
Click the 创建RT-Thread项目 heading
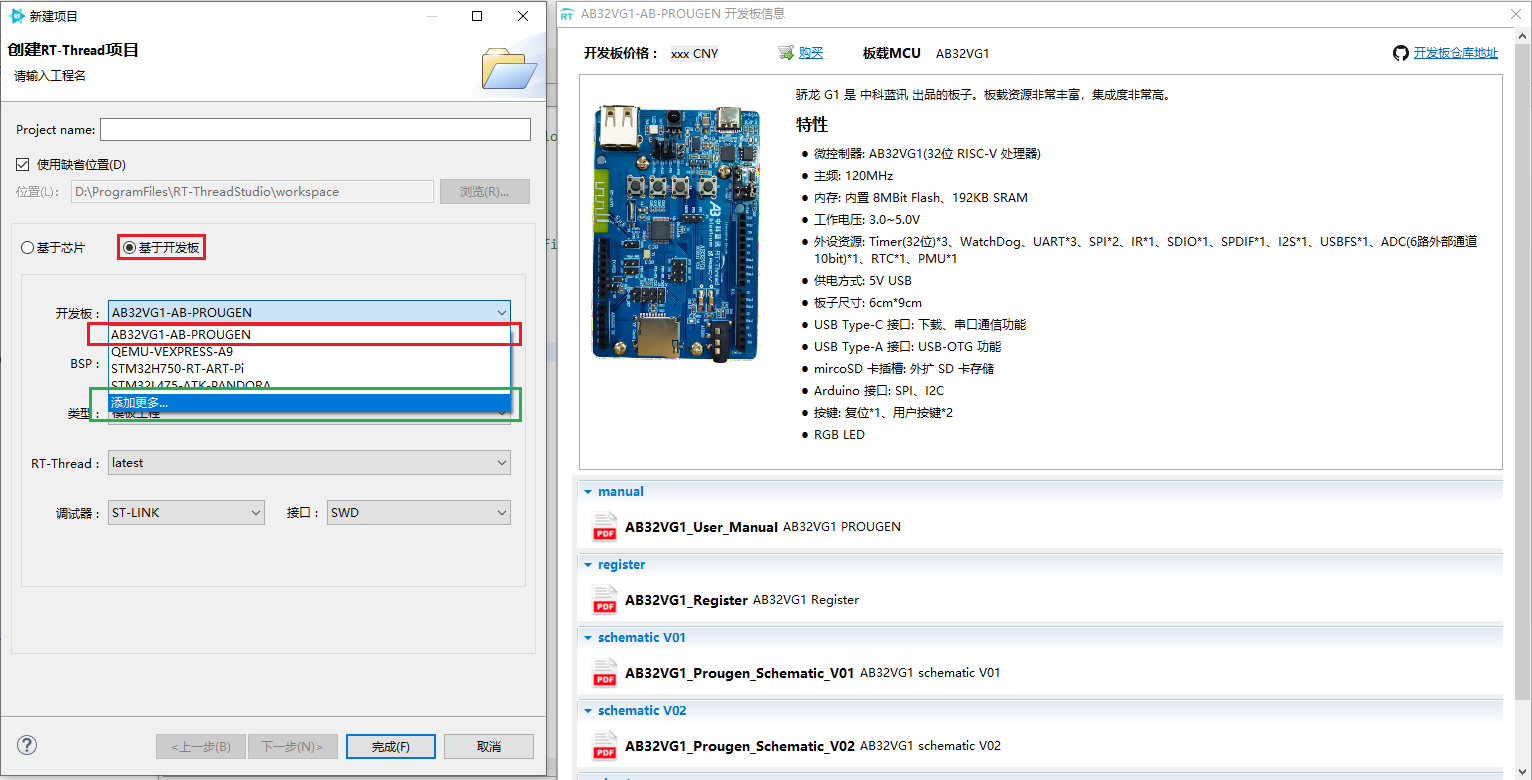coord(73,50)
